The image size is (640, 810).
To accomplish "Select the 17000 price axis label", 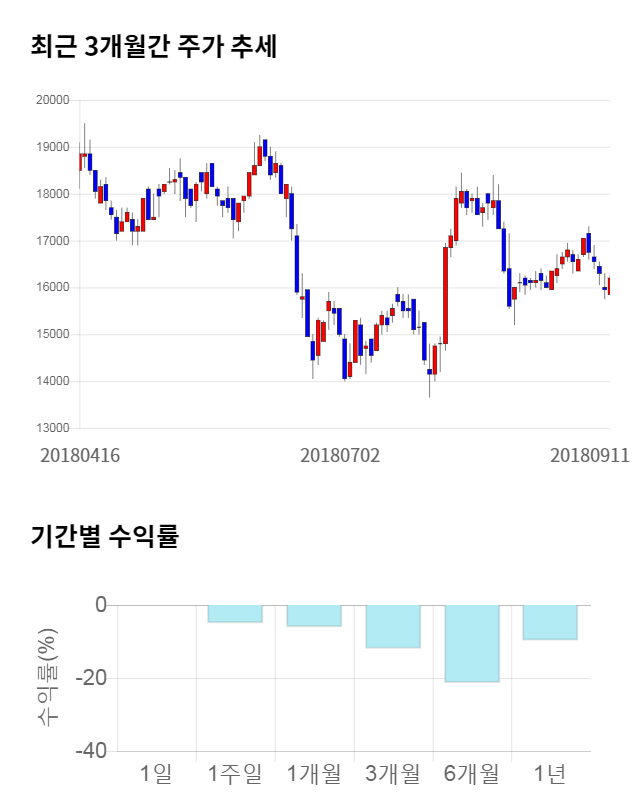I will 51,241.
